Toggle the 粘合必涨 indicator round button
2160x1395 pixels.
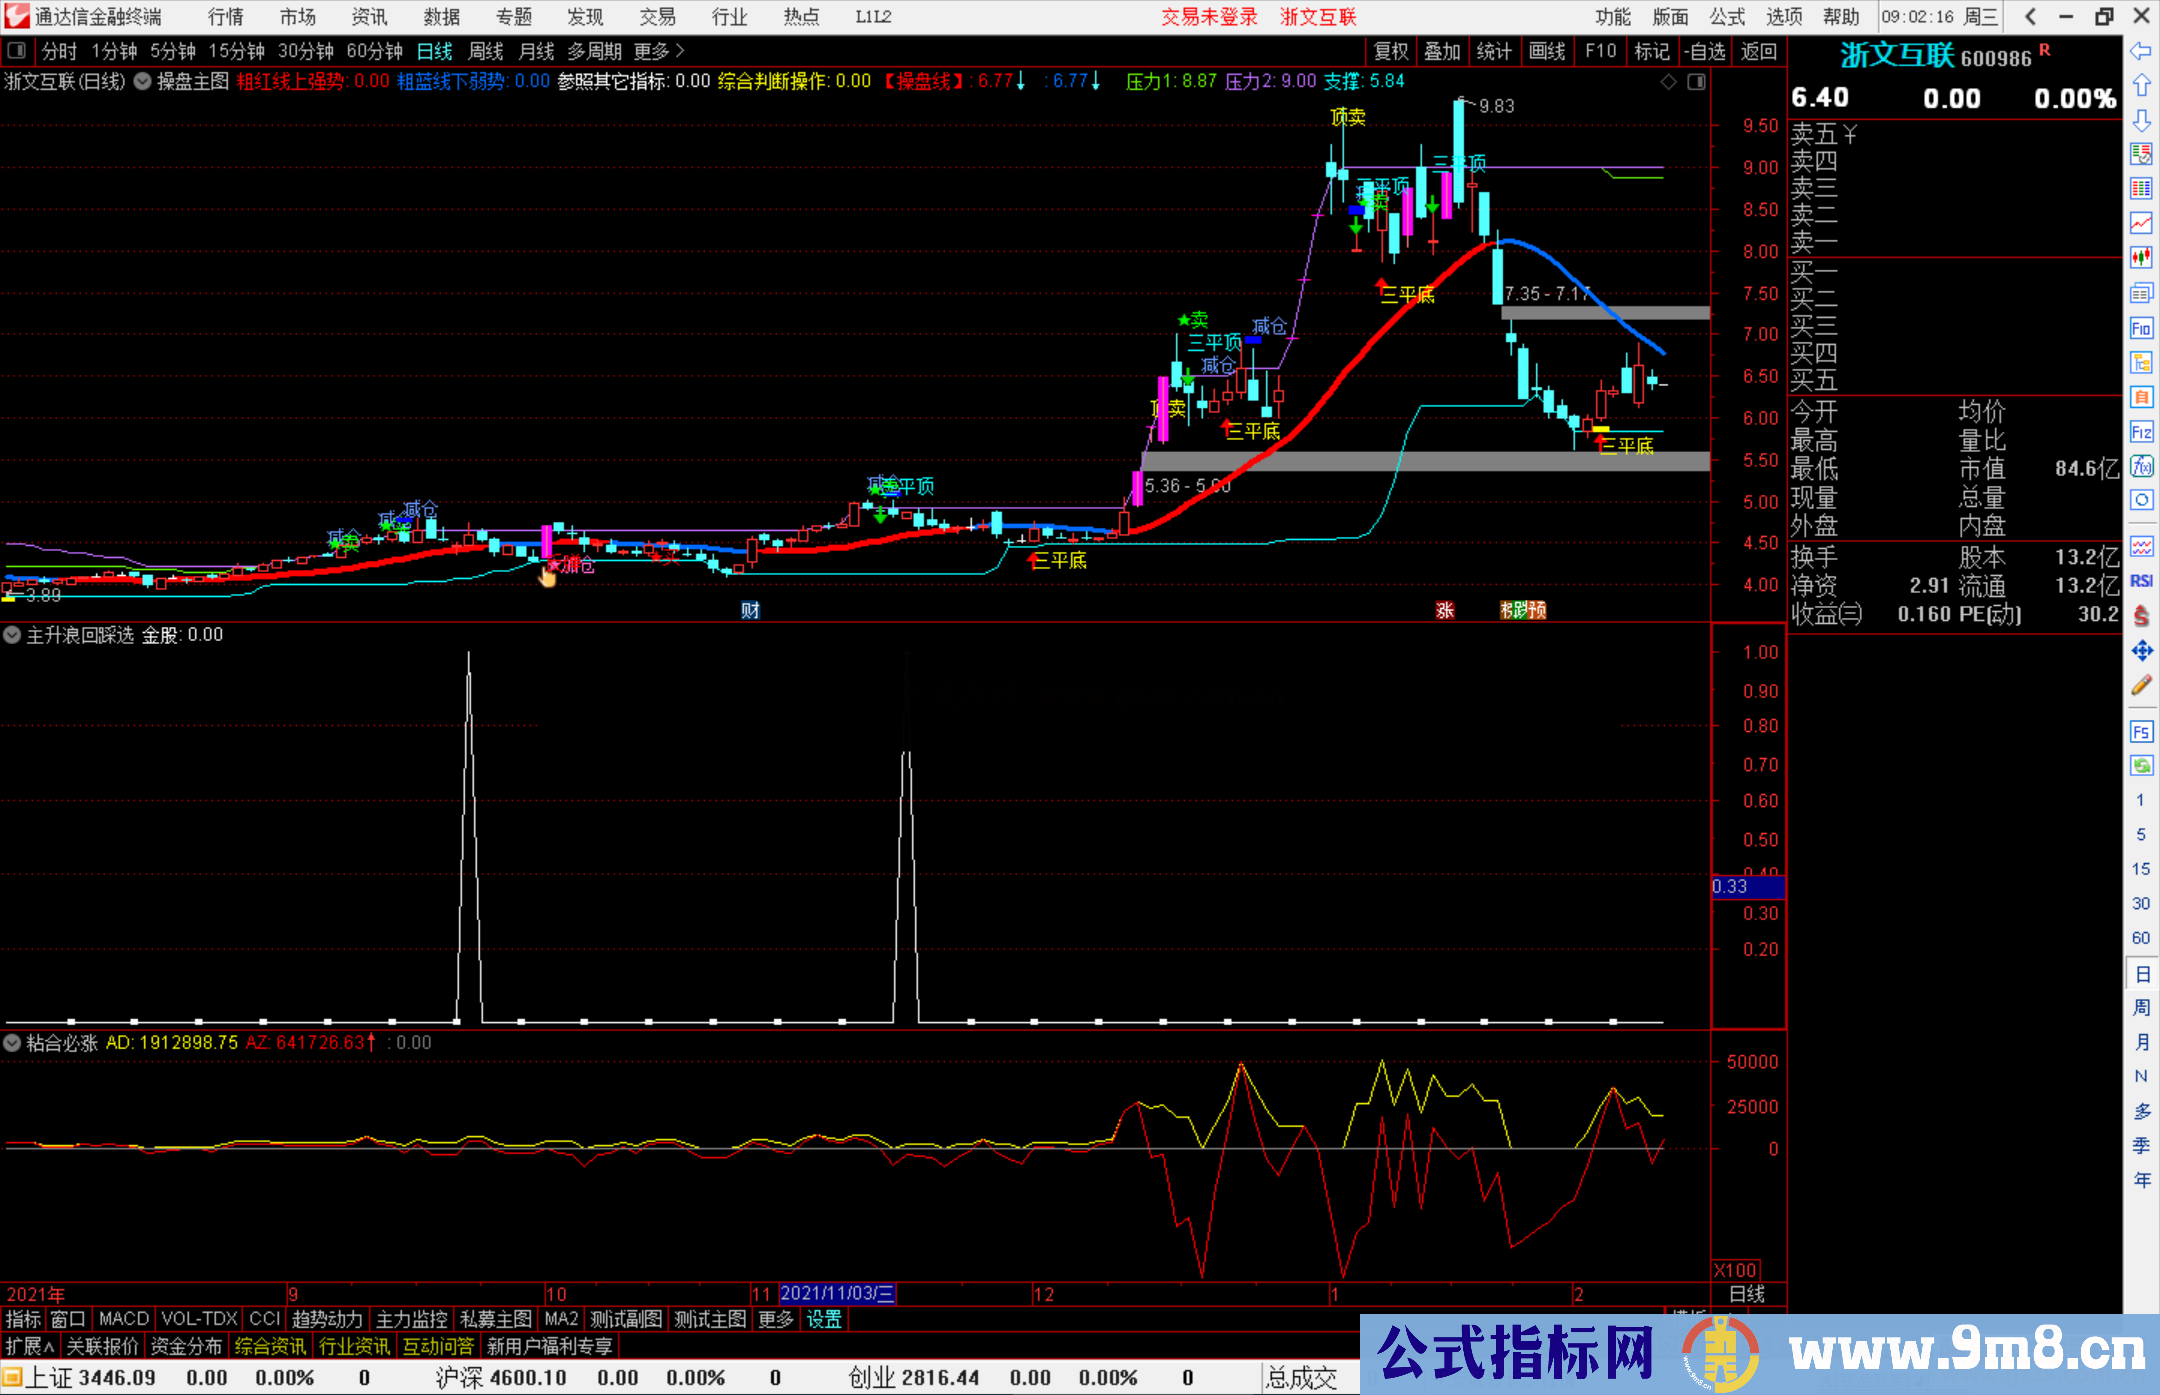12,1043
